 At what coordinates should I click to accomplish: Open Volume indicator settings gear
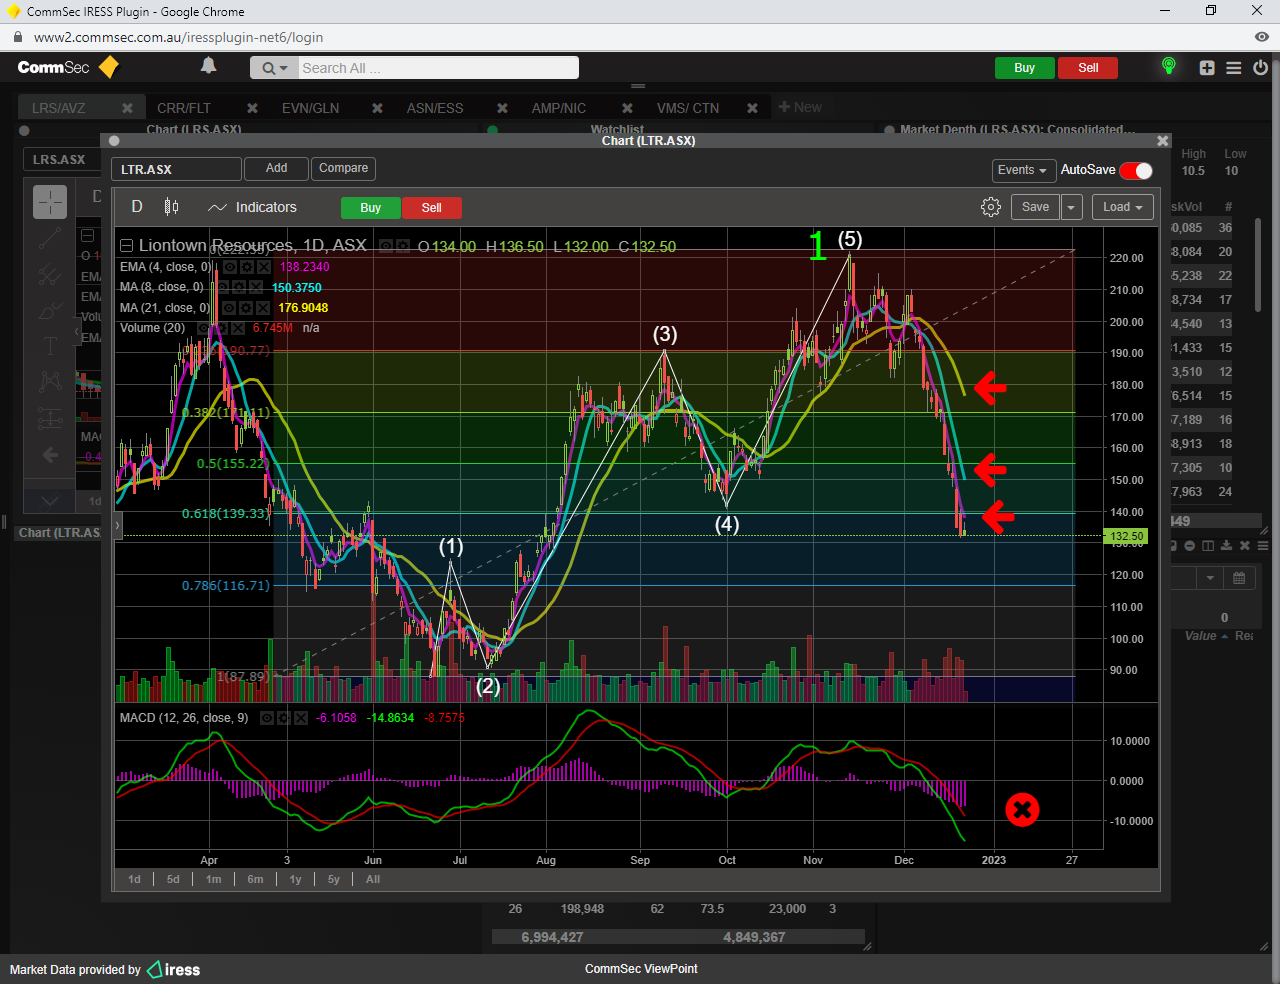tap(220, 328)
